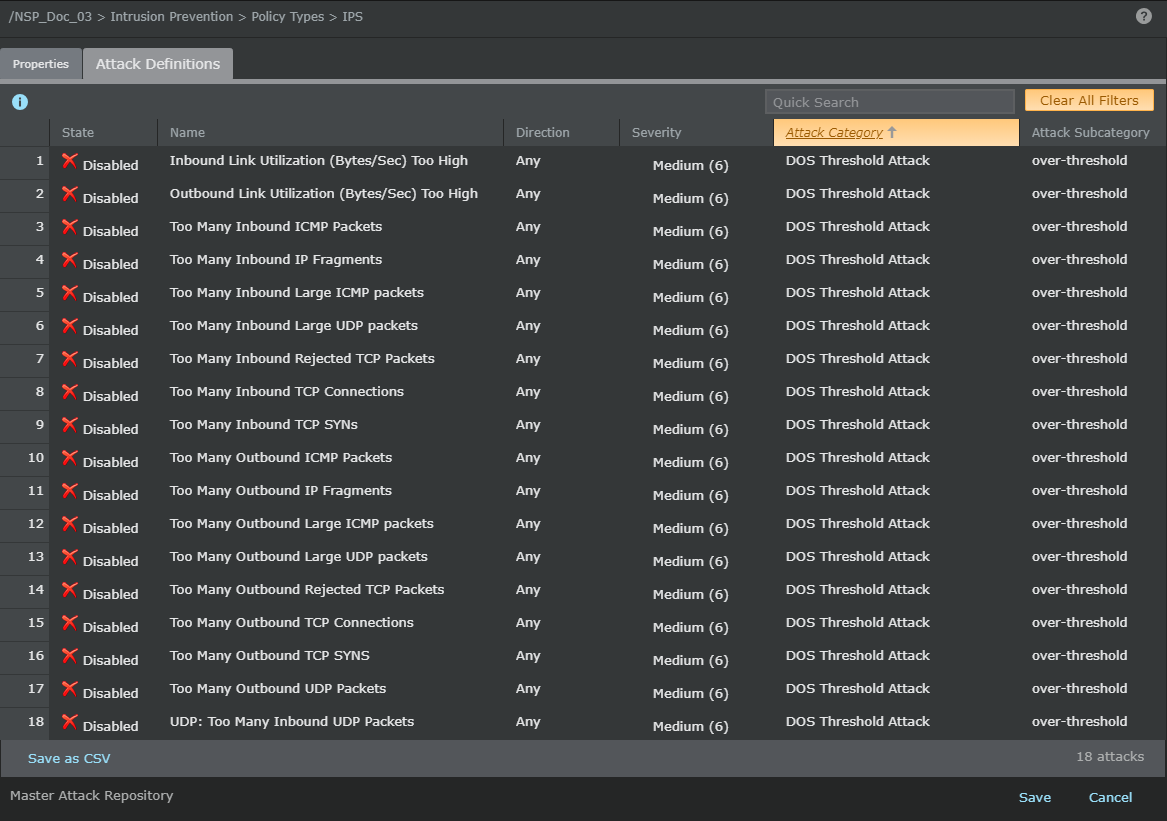This screenshot has width=1167, height=821.
Task: Select the Attack Definitions tab
Action: coord(158,64)
